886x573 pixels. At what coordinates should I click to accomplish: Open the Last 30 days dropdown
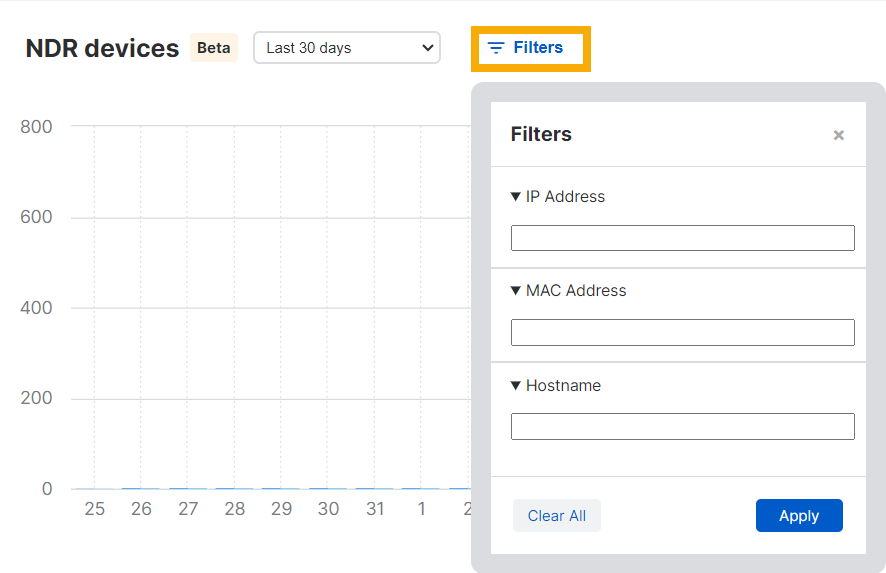tap(347, 48)
